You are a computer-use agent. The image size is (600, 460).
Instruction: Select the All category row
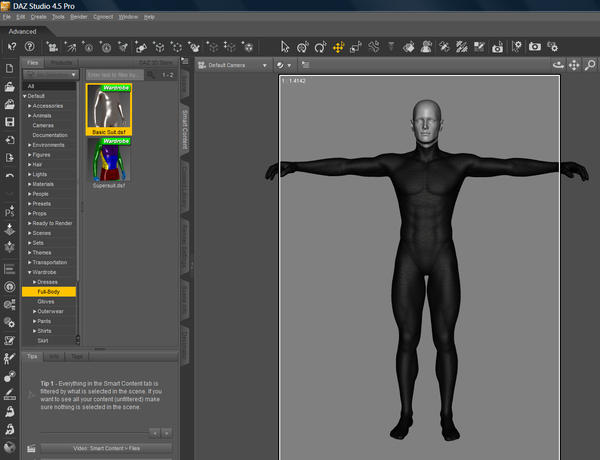(x=49, y=86)
